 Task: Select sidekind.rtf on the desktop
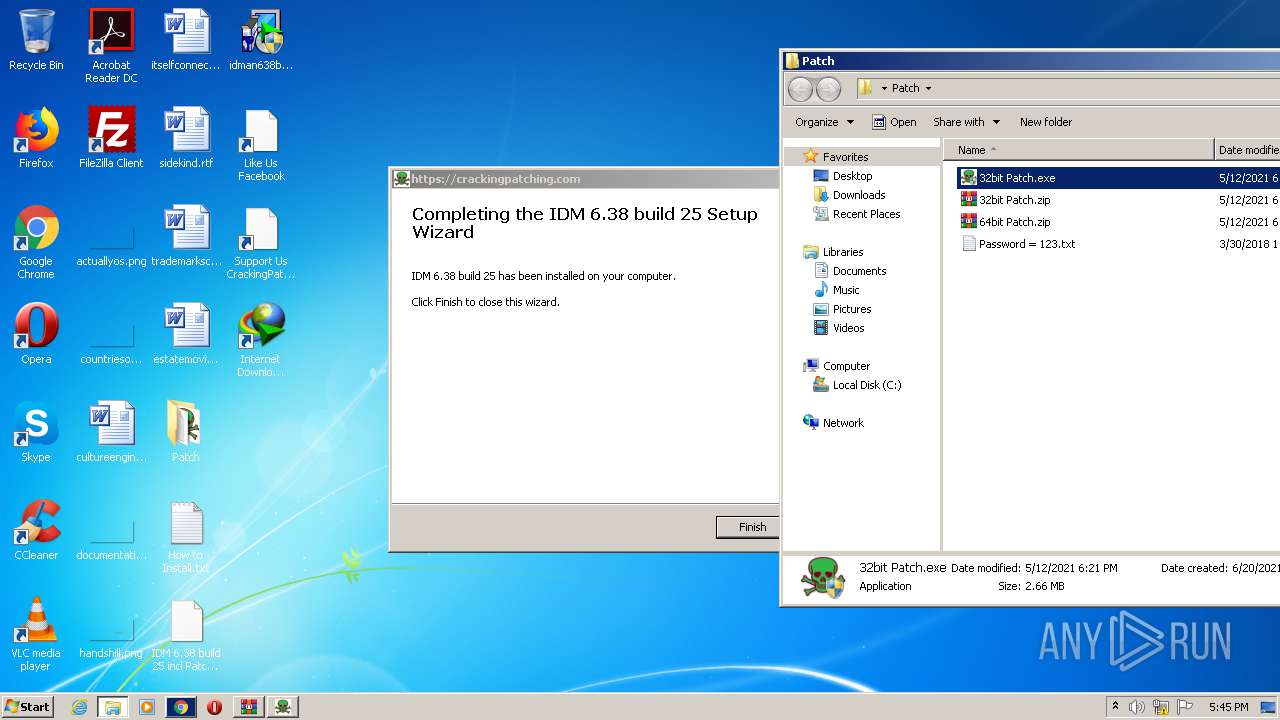coord(186,138)
